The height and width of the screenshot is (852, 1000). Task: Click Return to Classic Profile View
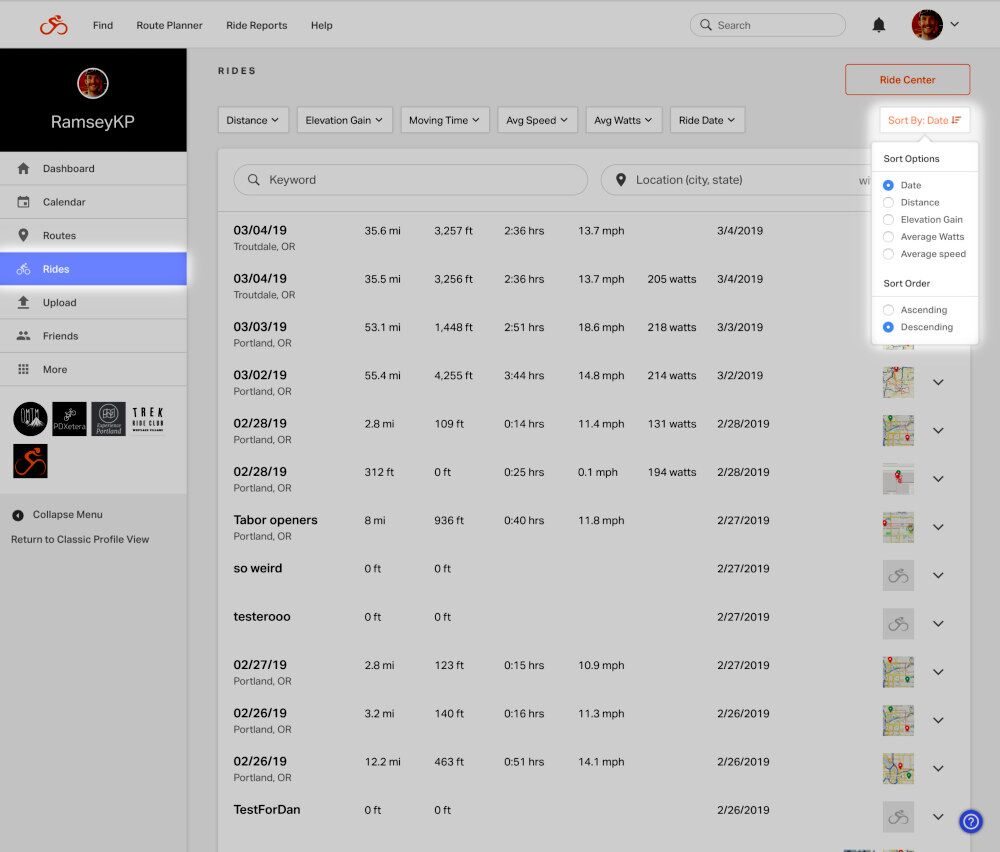(x=80, y=540)
